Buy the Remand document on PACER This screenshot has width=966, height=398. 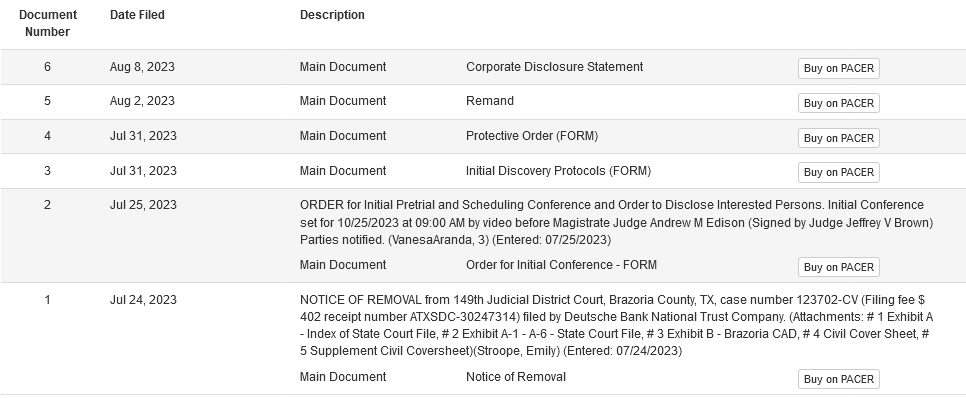(838, 103)
